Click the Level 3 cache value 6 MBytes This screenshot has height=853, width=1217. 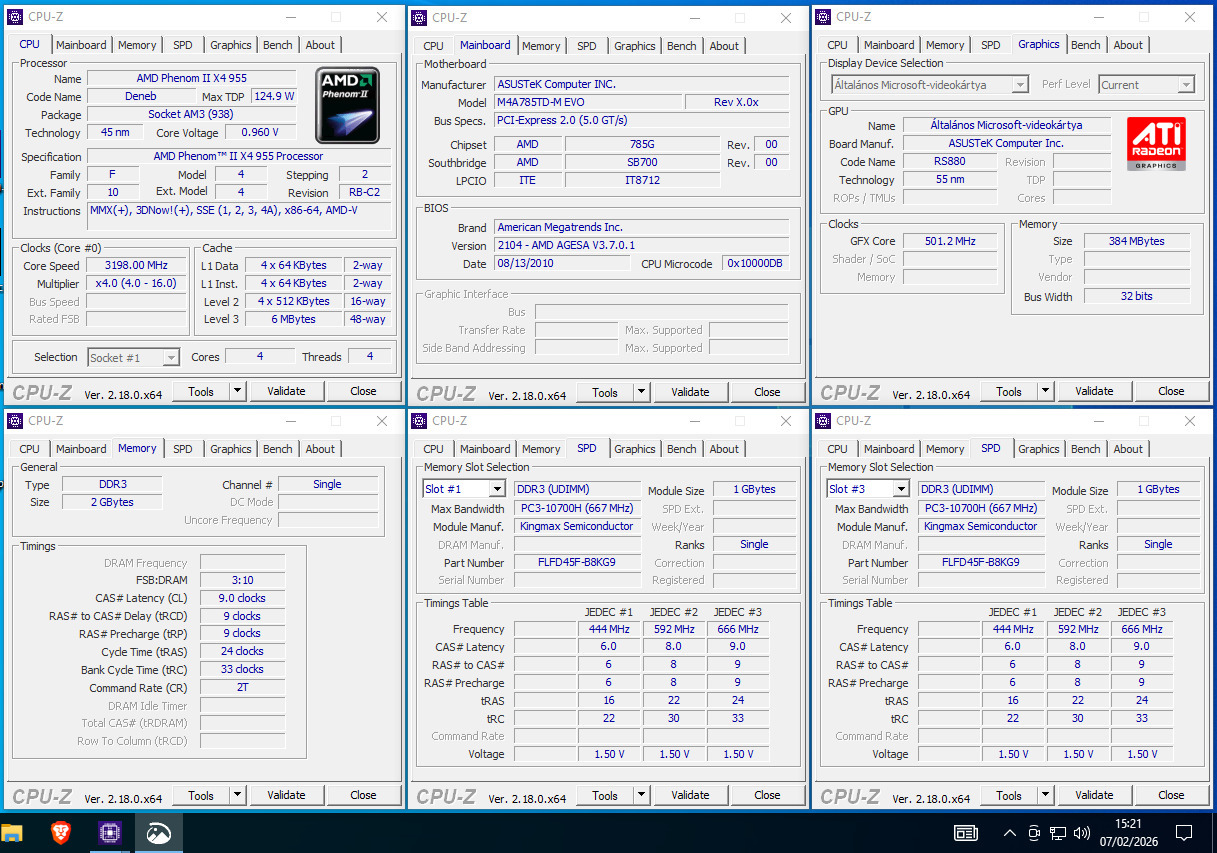[293, 319]
